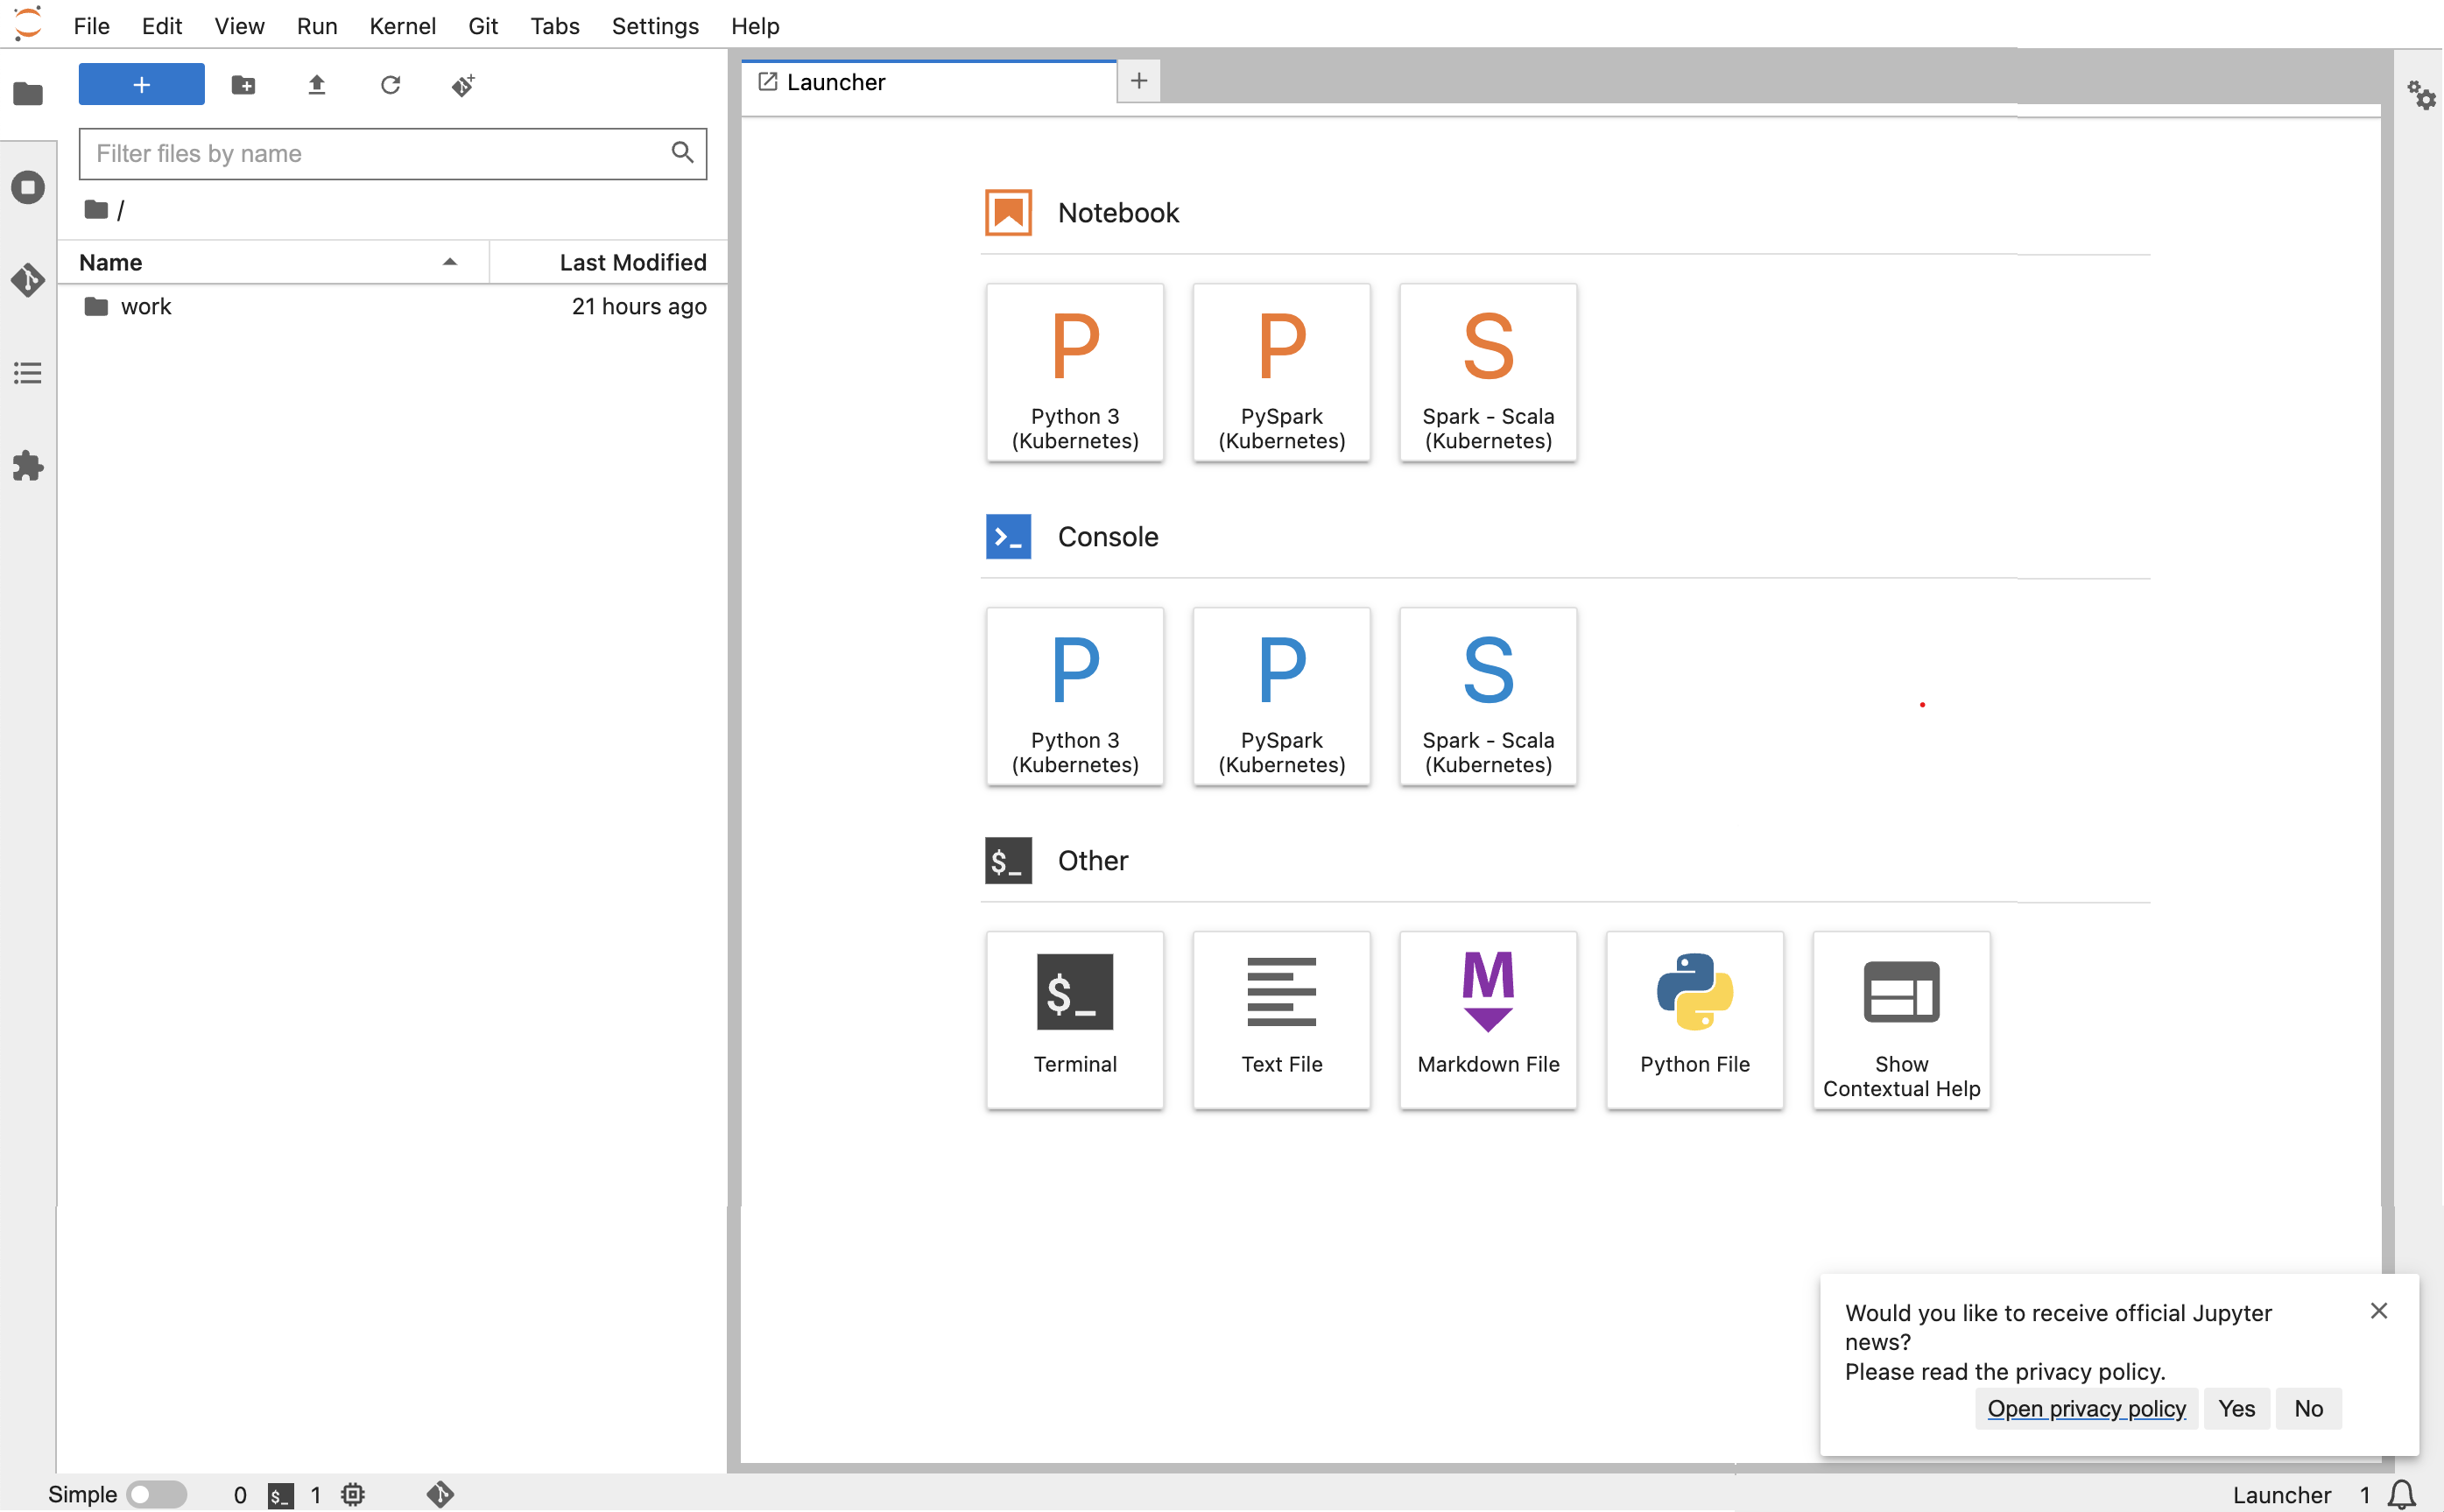Create a new Markdown File
2444x1512 pixels.
click(x=1488, y=1018)
